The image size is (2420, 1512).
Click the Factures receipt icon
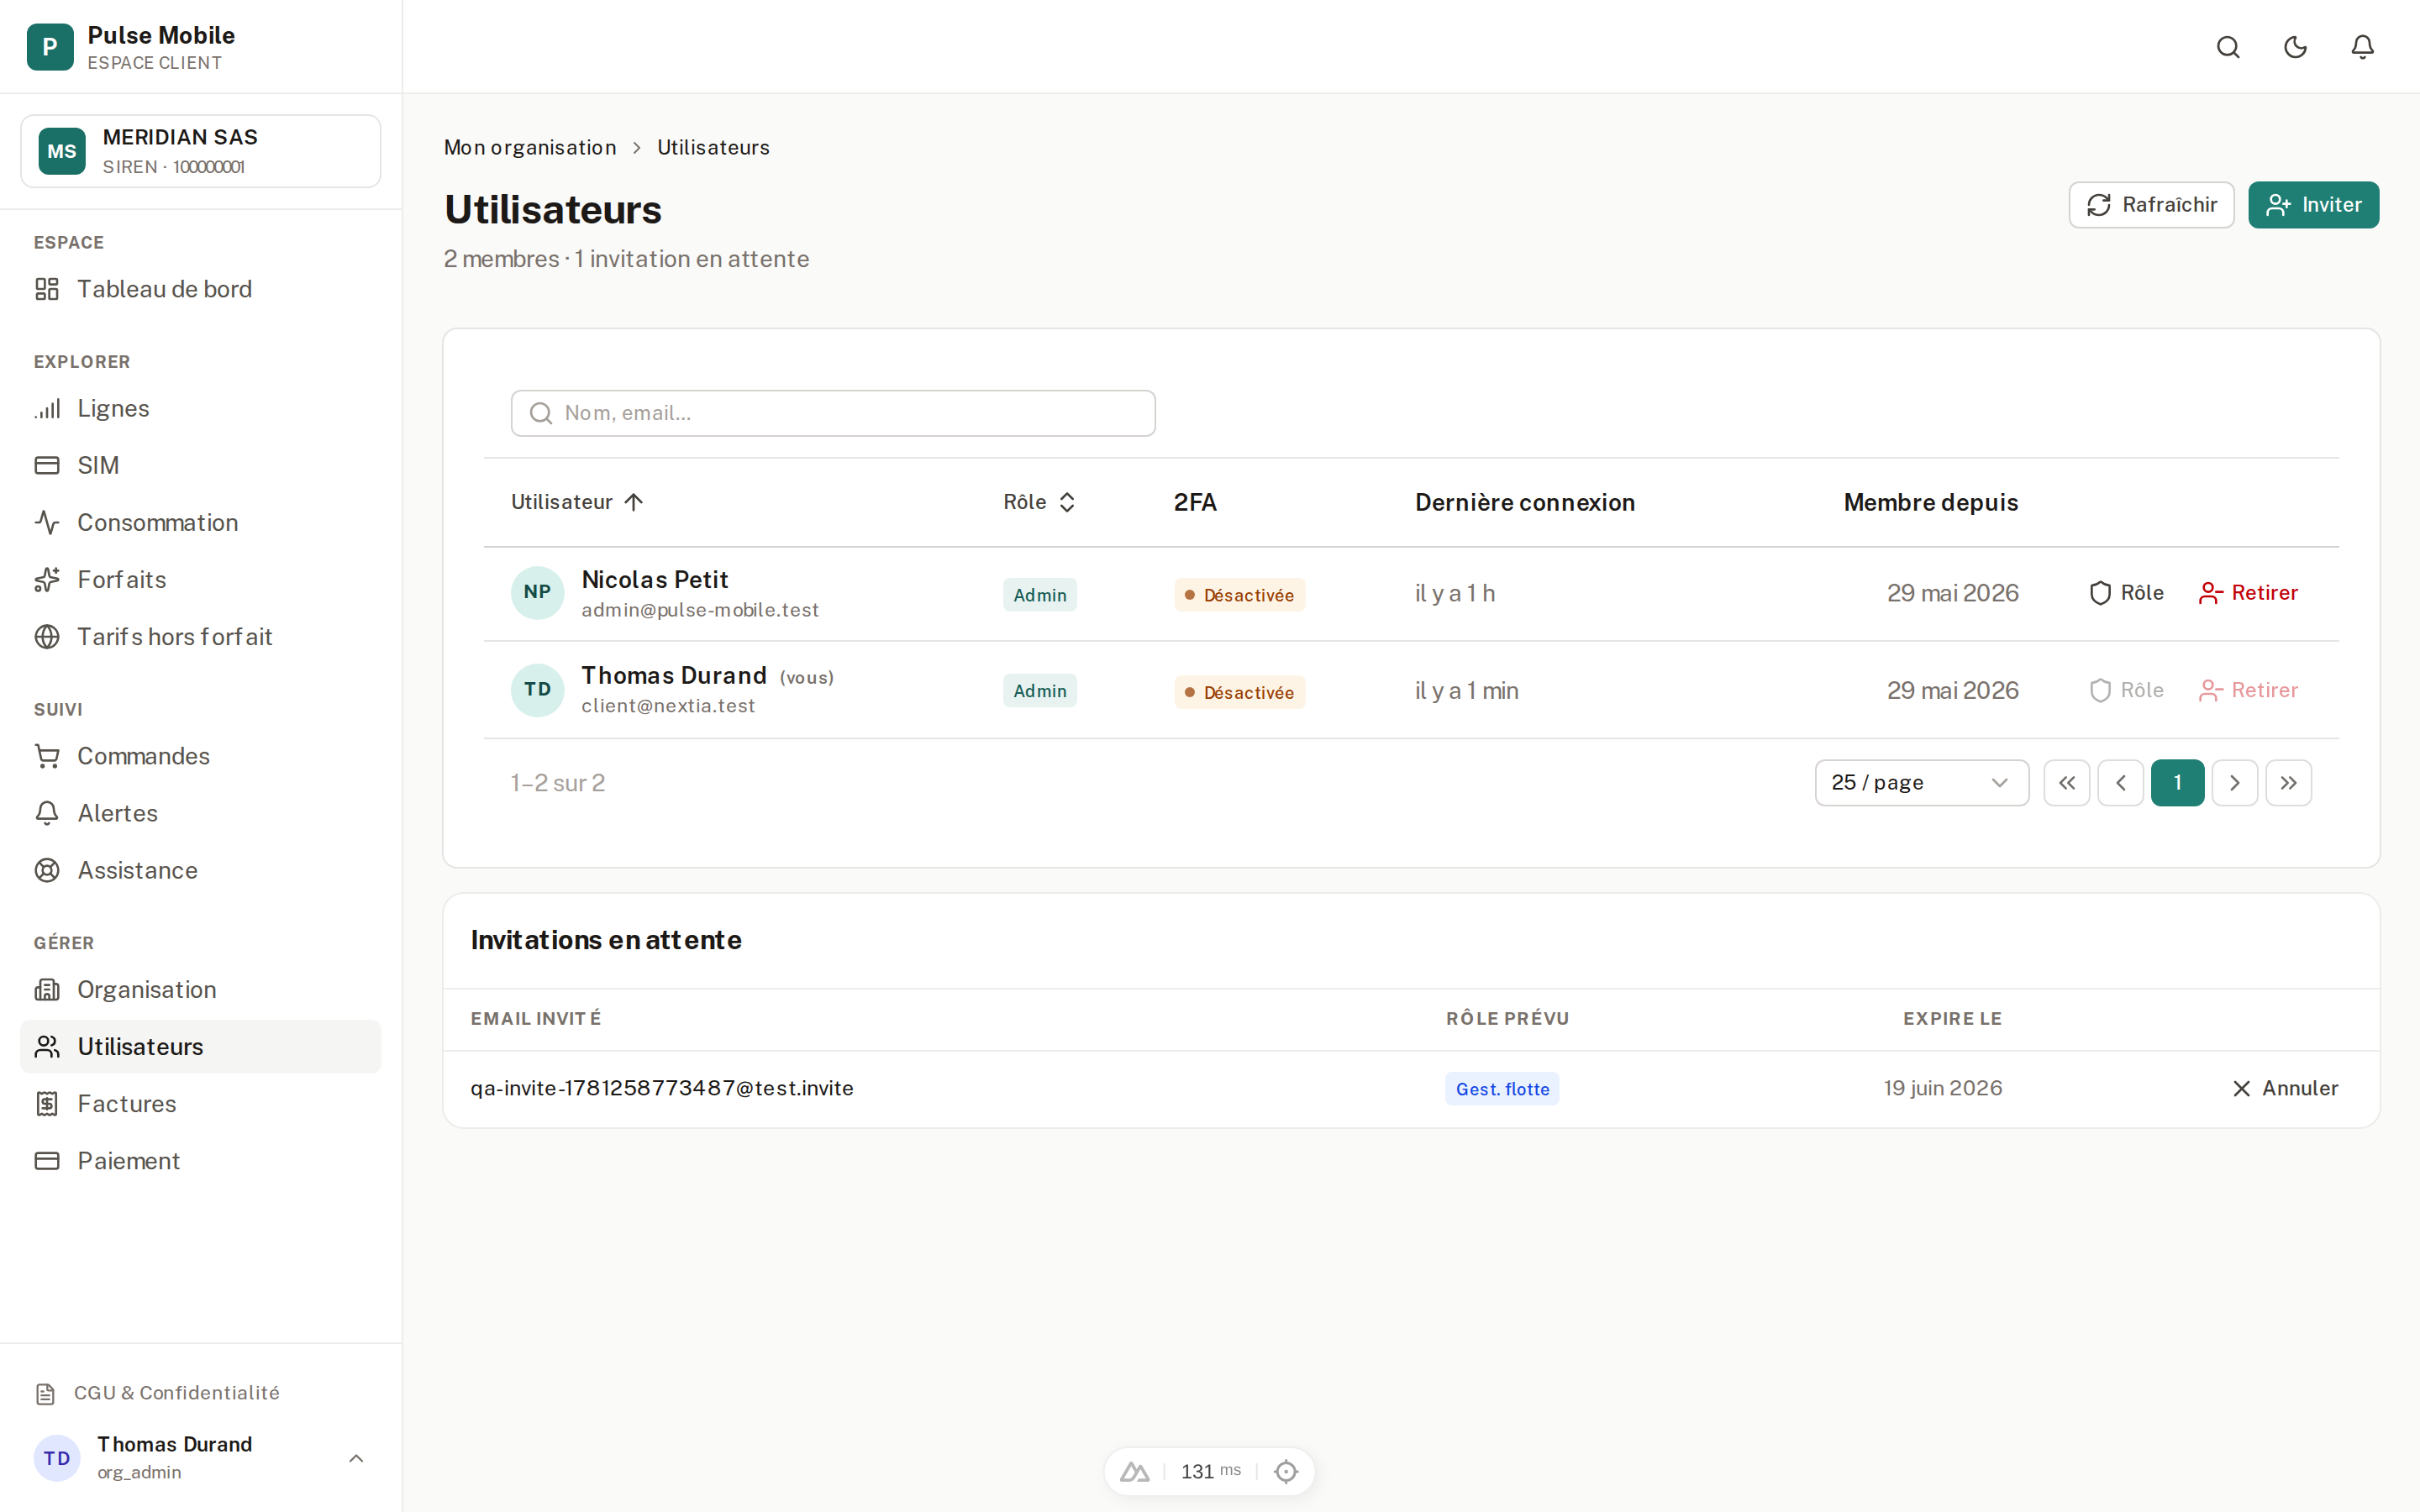tap(47, 1103)
